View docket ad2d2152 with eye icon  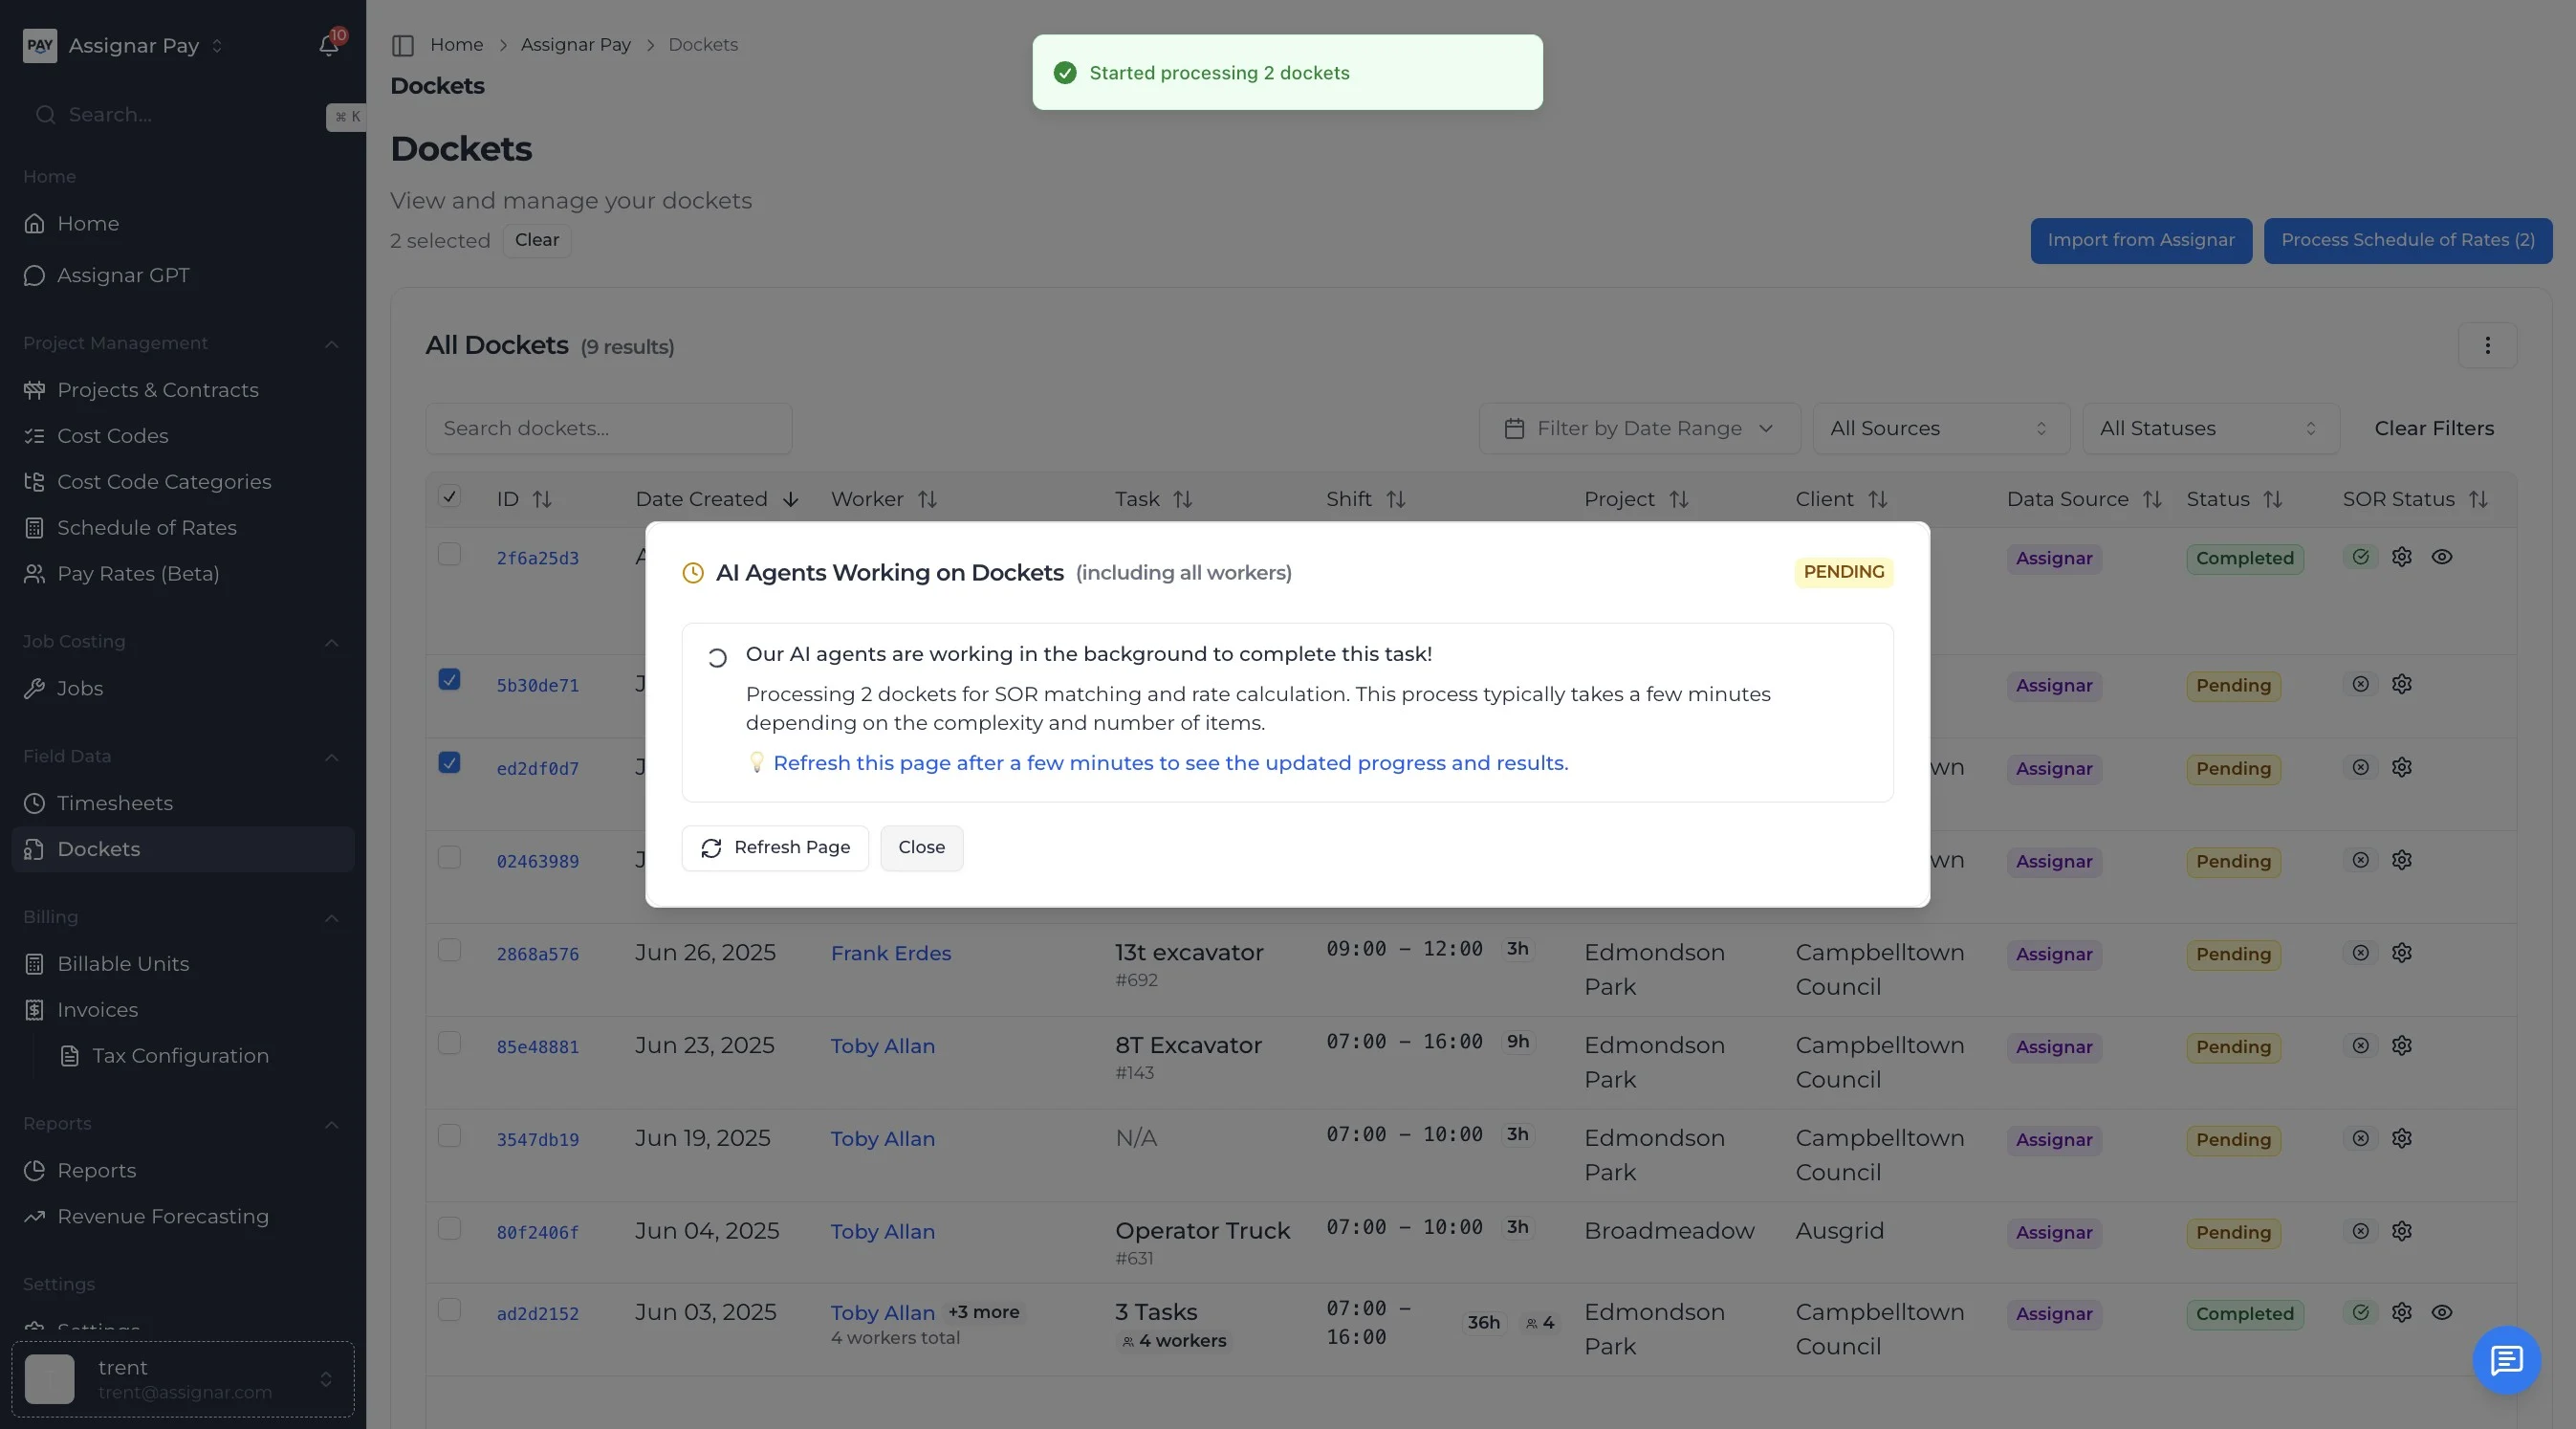pos(2441,1312)
